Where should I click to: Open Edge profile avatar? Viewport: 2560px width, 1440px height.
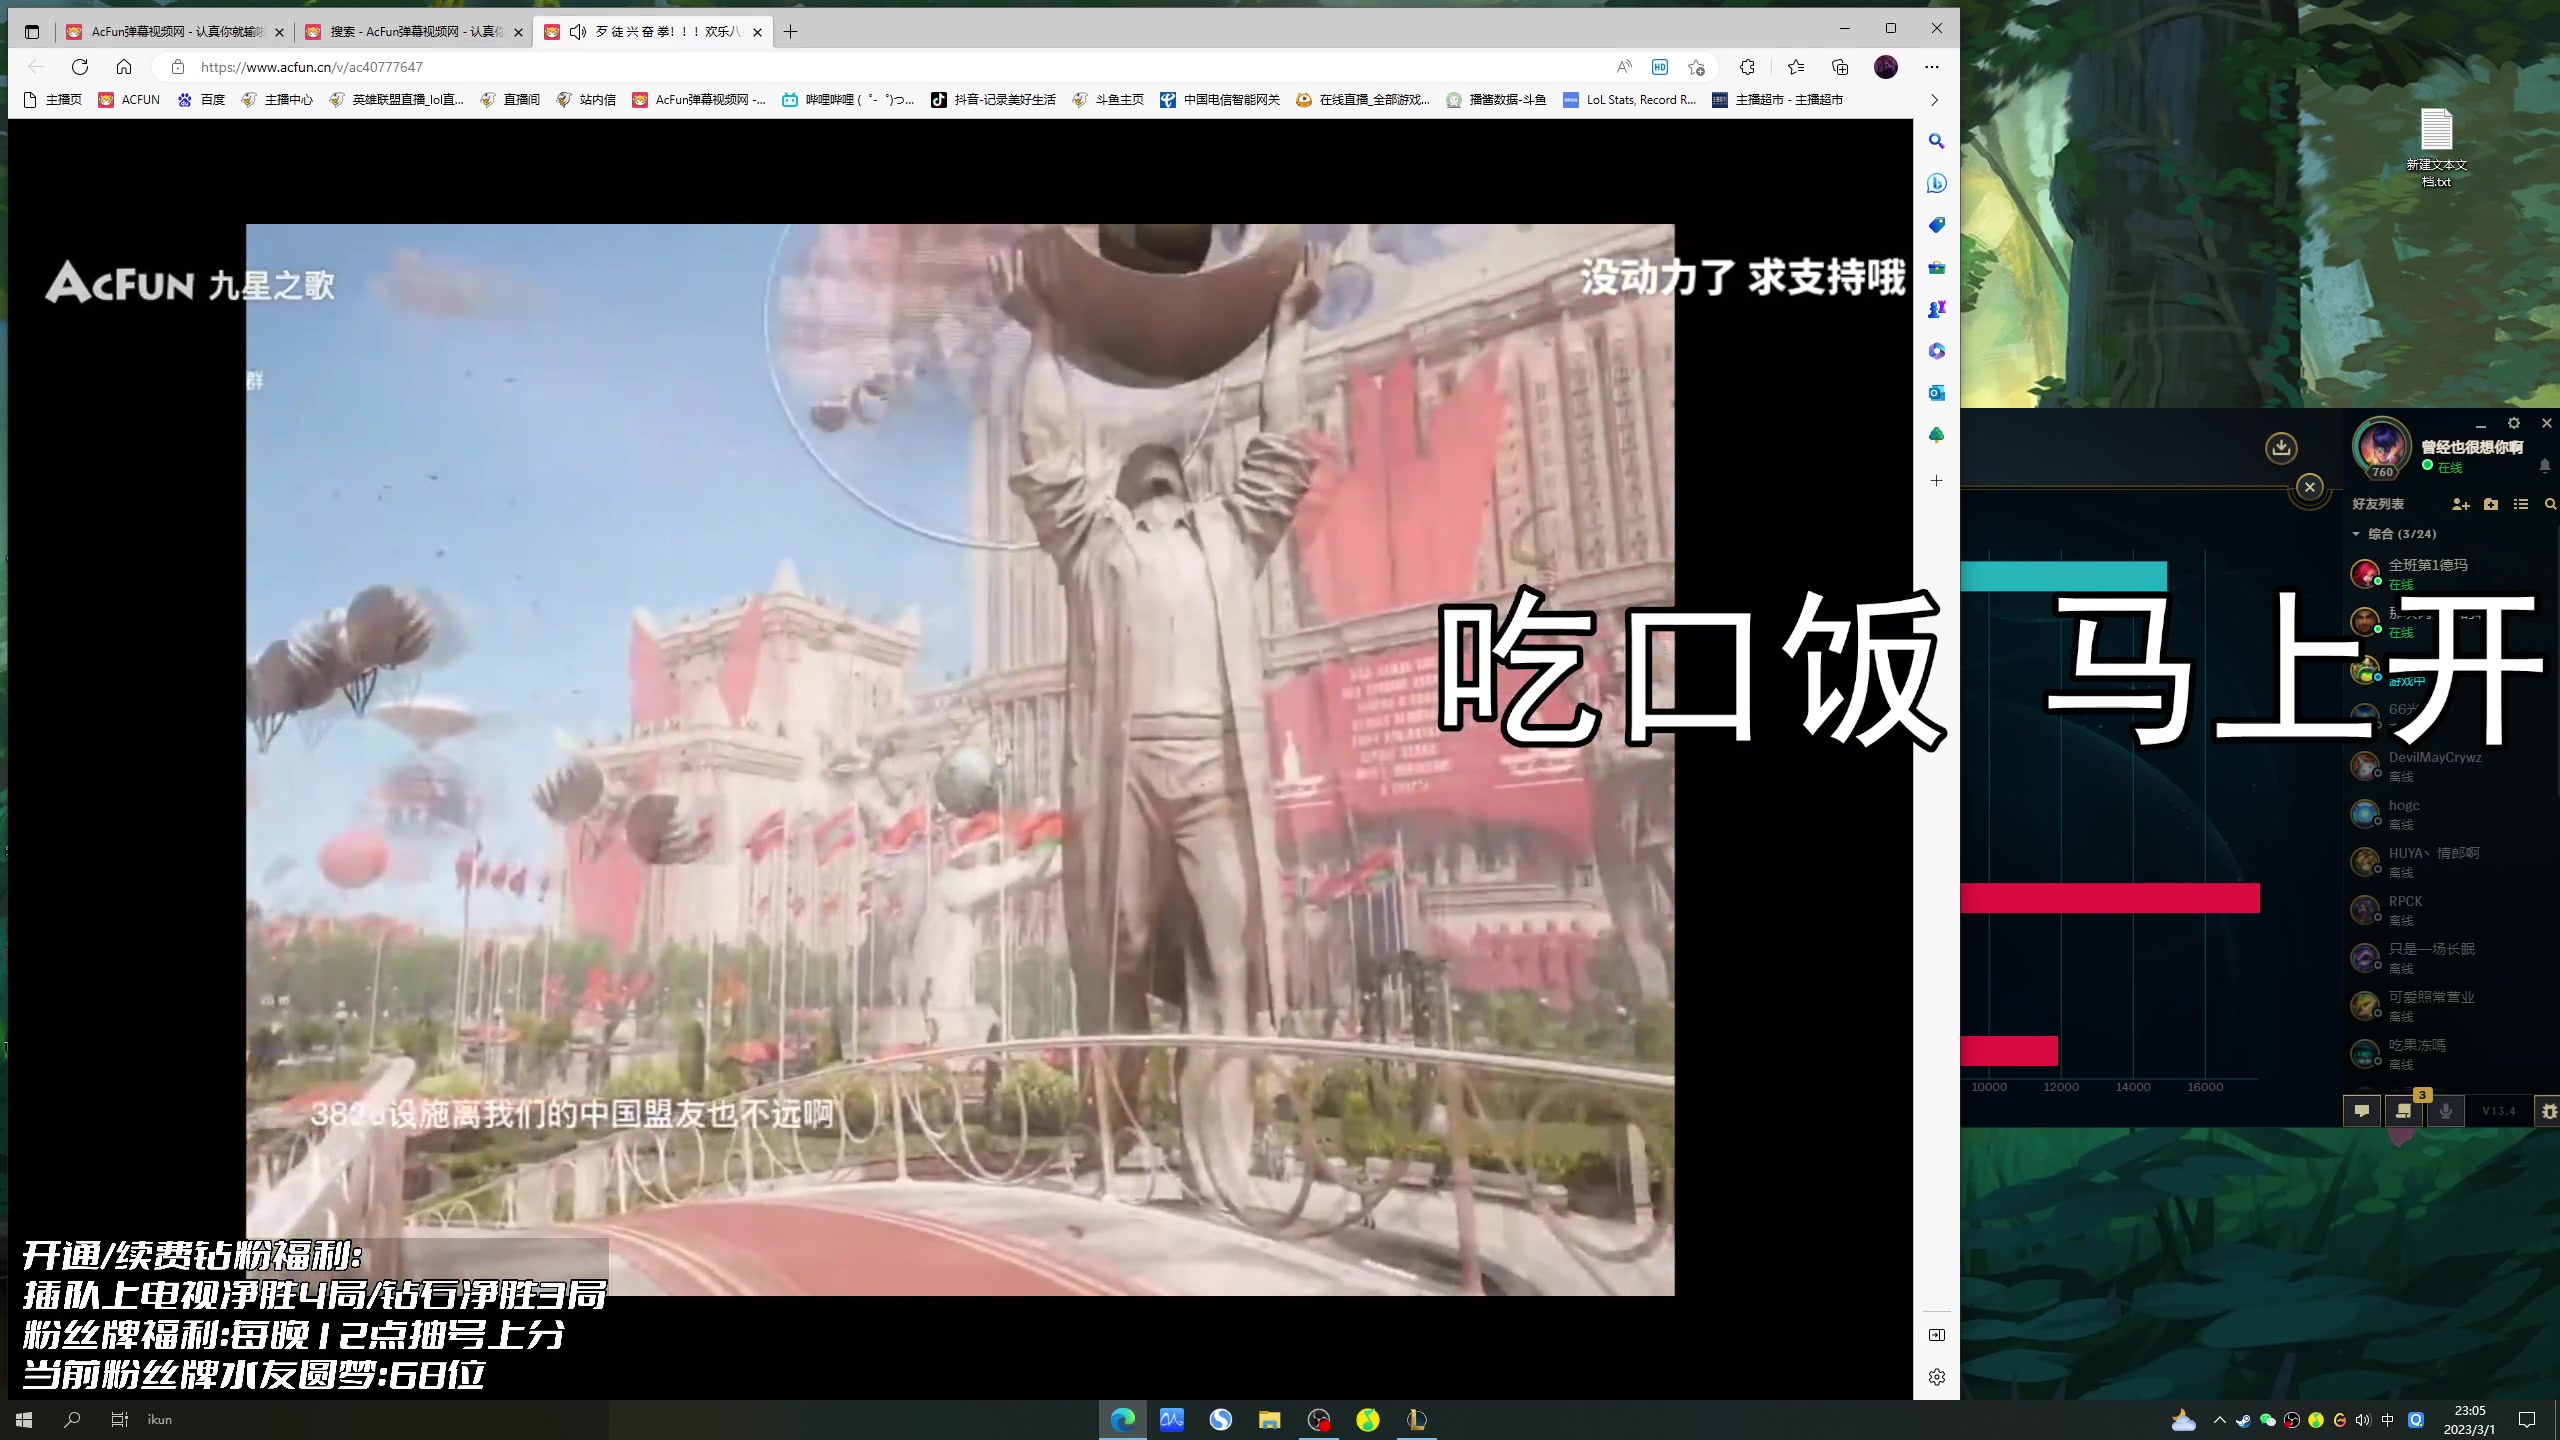1886,67
